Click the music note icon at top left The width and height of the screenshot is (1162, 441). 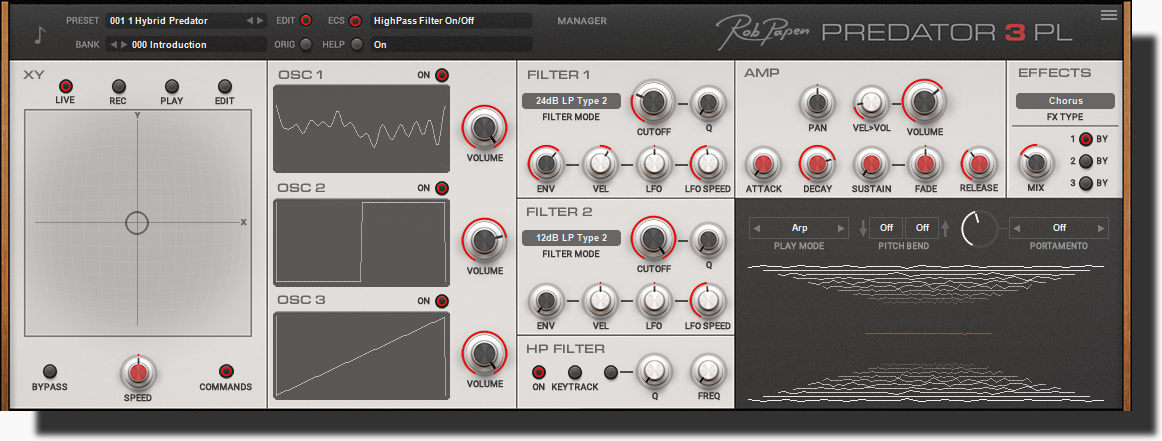pos(40,35)
